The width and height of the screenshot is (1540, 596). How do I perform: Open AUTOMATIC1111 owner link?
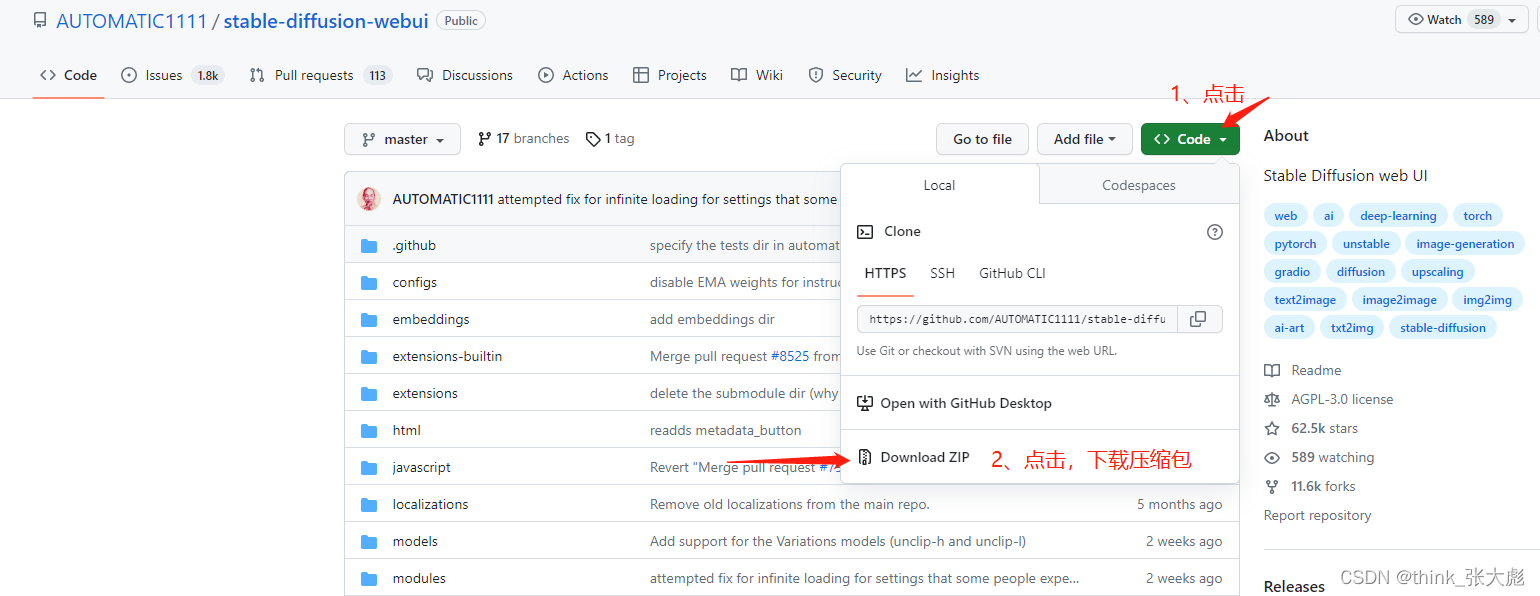132,20
